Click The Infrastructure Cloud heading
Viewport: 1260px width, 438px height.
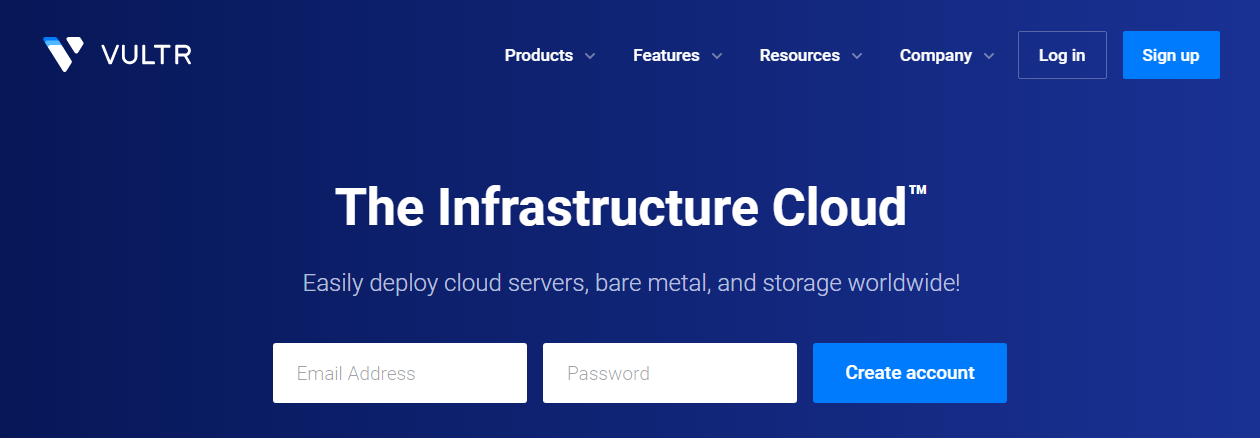coord(630,207)
